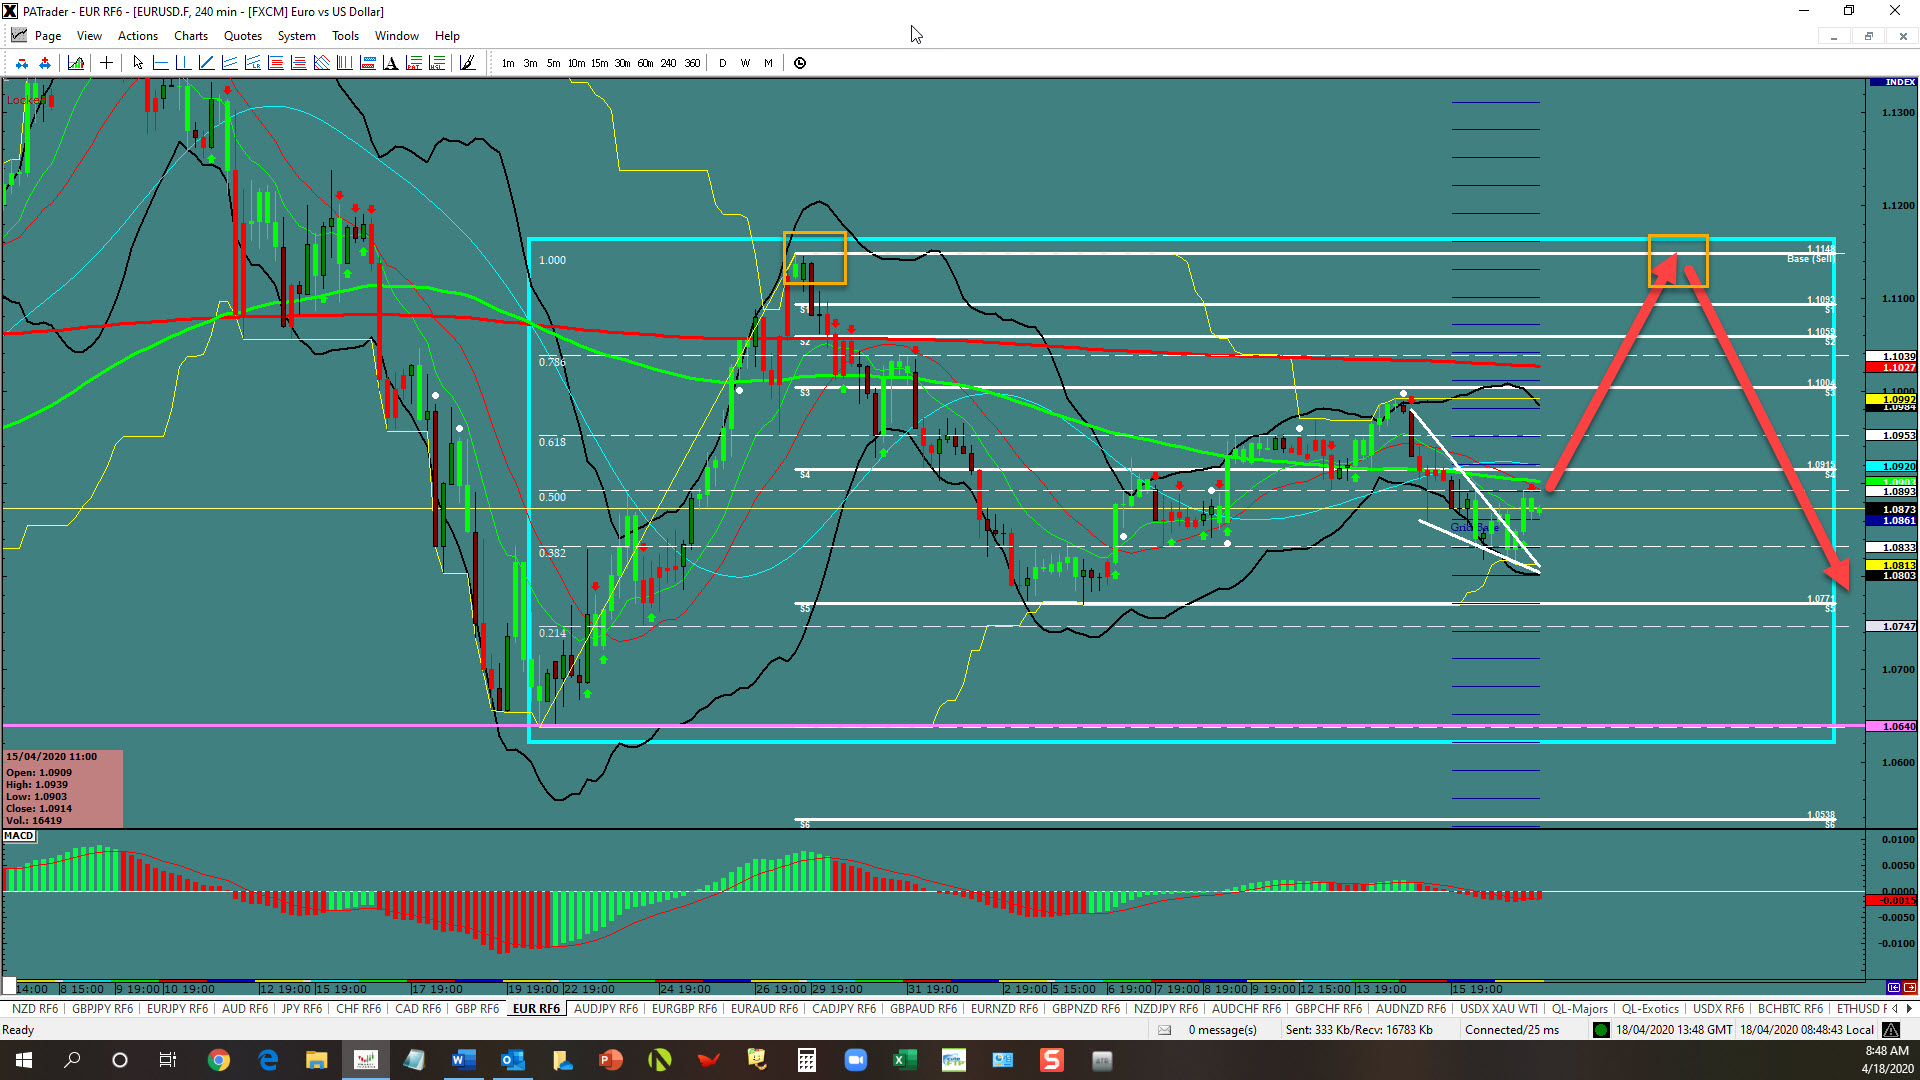Open Excel from the taskbar
Image resolution: width=1920 pixels, height=1080 pixels.
(x=904, y=1060)
